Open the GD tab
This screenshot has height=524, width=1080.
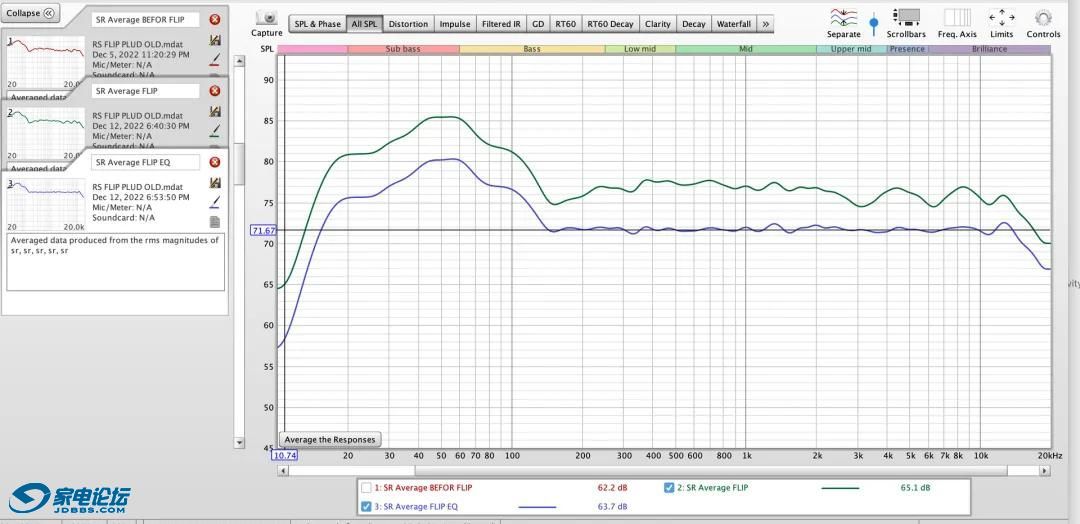pyautogui.click(x=538, y=24)
